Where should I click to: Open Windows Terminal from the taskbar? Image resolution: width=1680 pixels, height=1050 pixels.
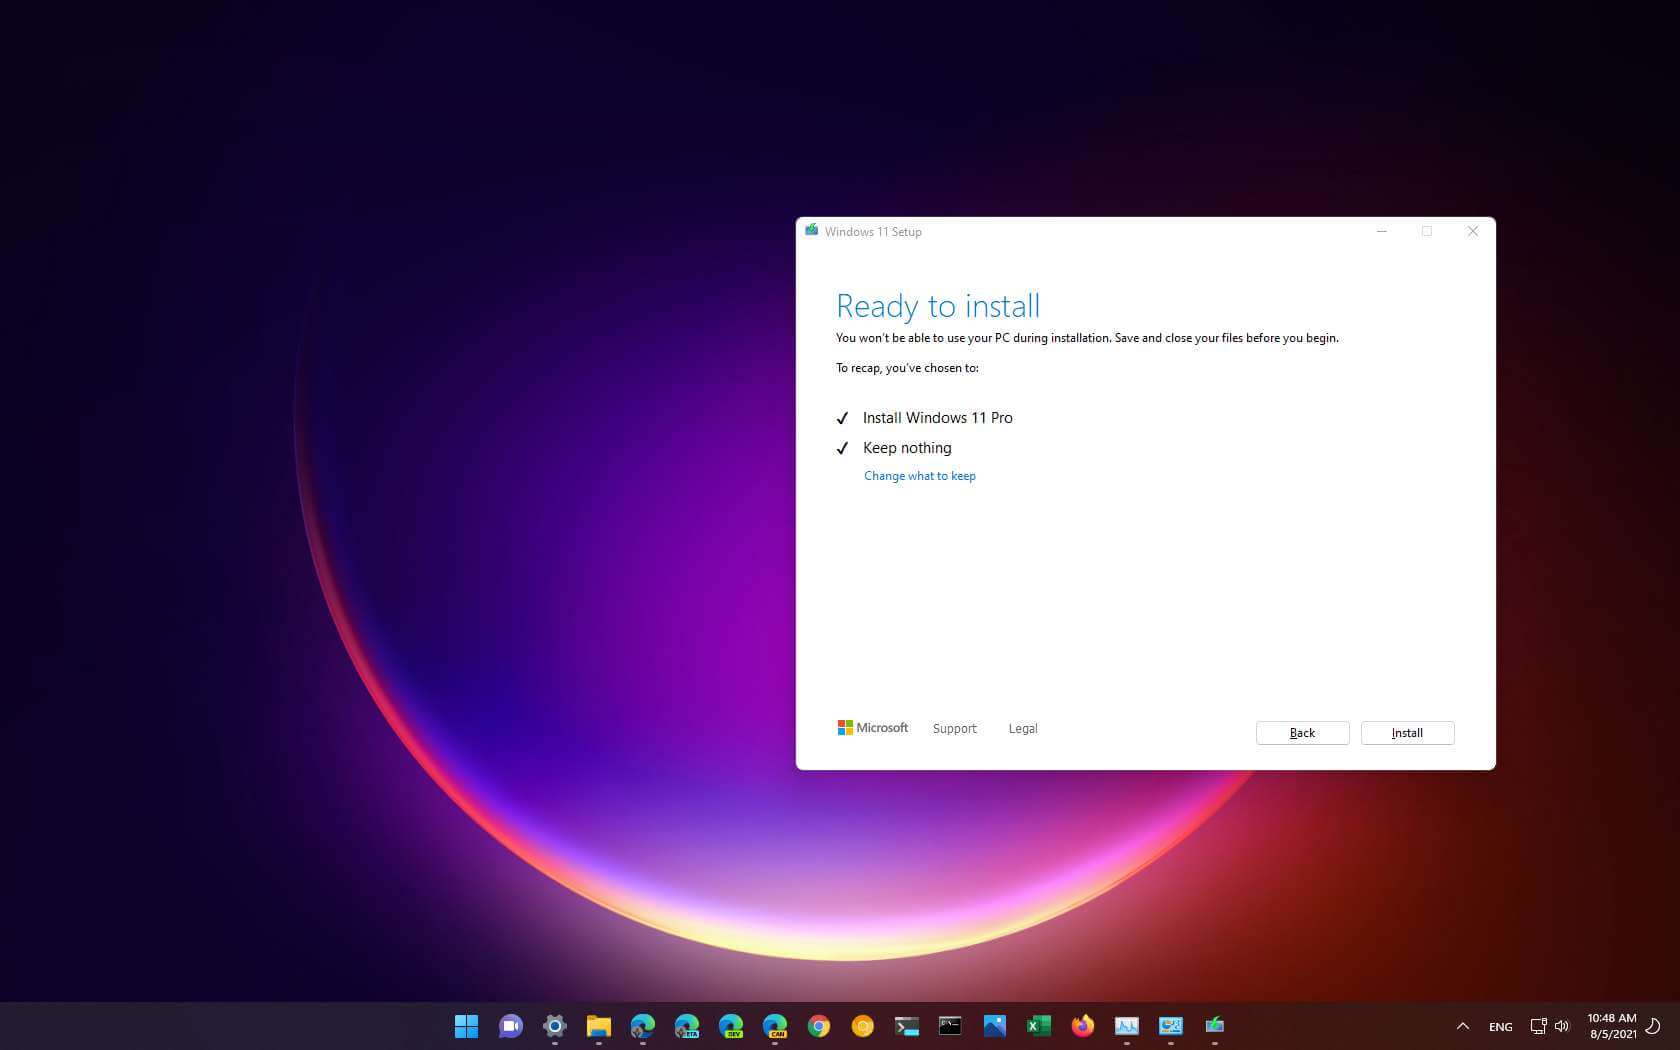(x=908, y=1026)
